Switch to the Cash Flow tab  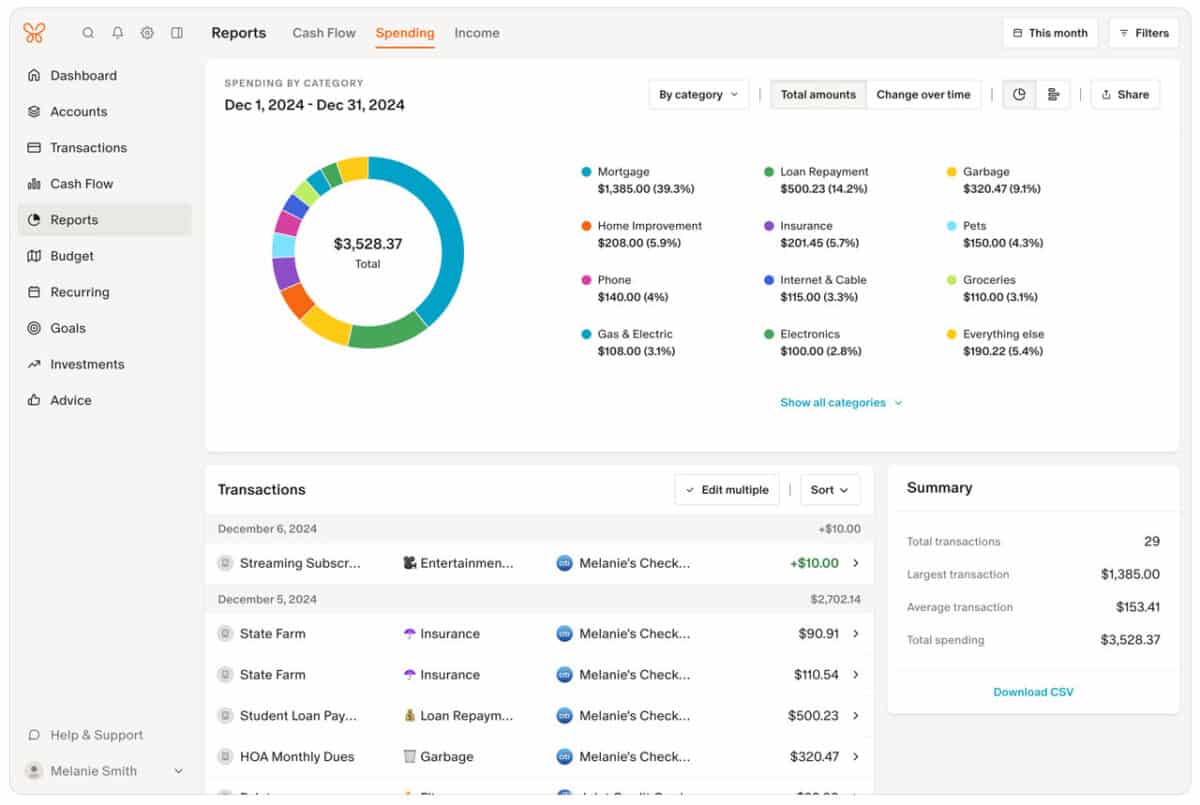tap(324, 33)
